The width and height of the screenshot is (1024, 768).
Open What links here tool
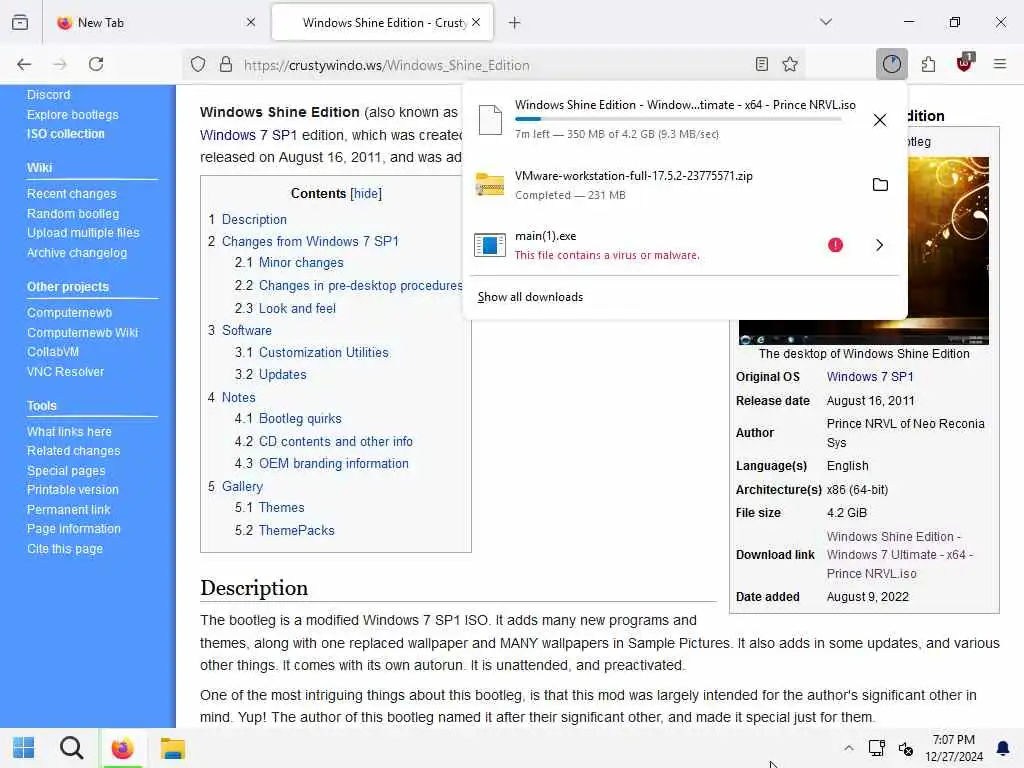click(69, 432)
